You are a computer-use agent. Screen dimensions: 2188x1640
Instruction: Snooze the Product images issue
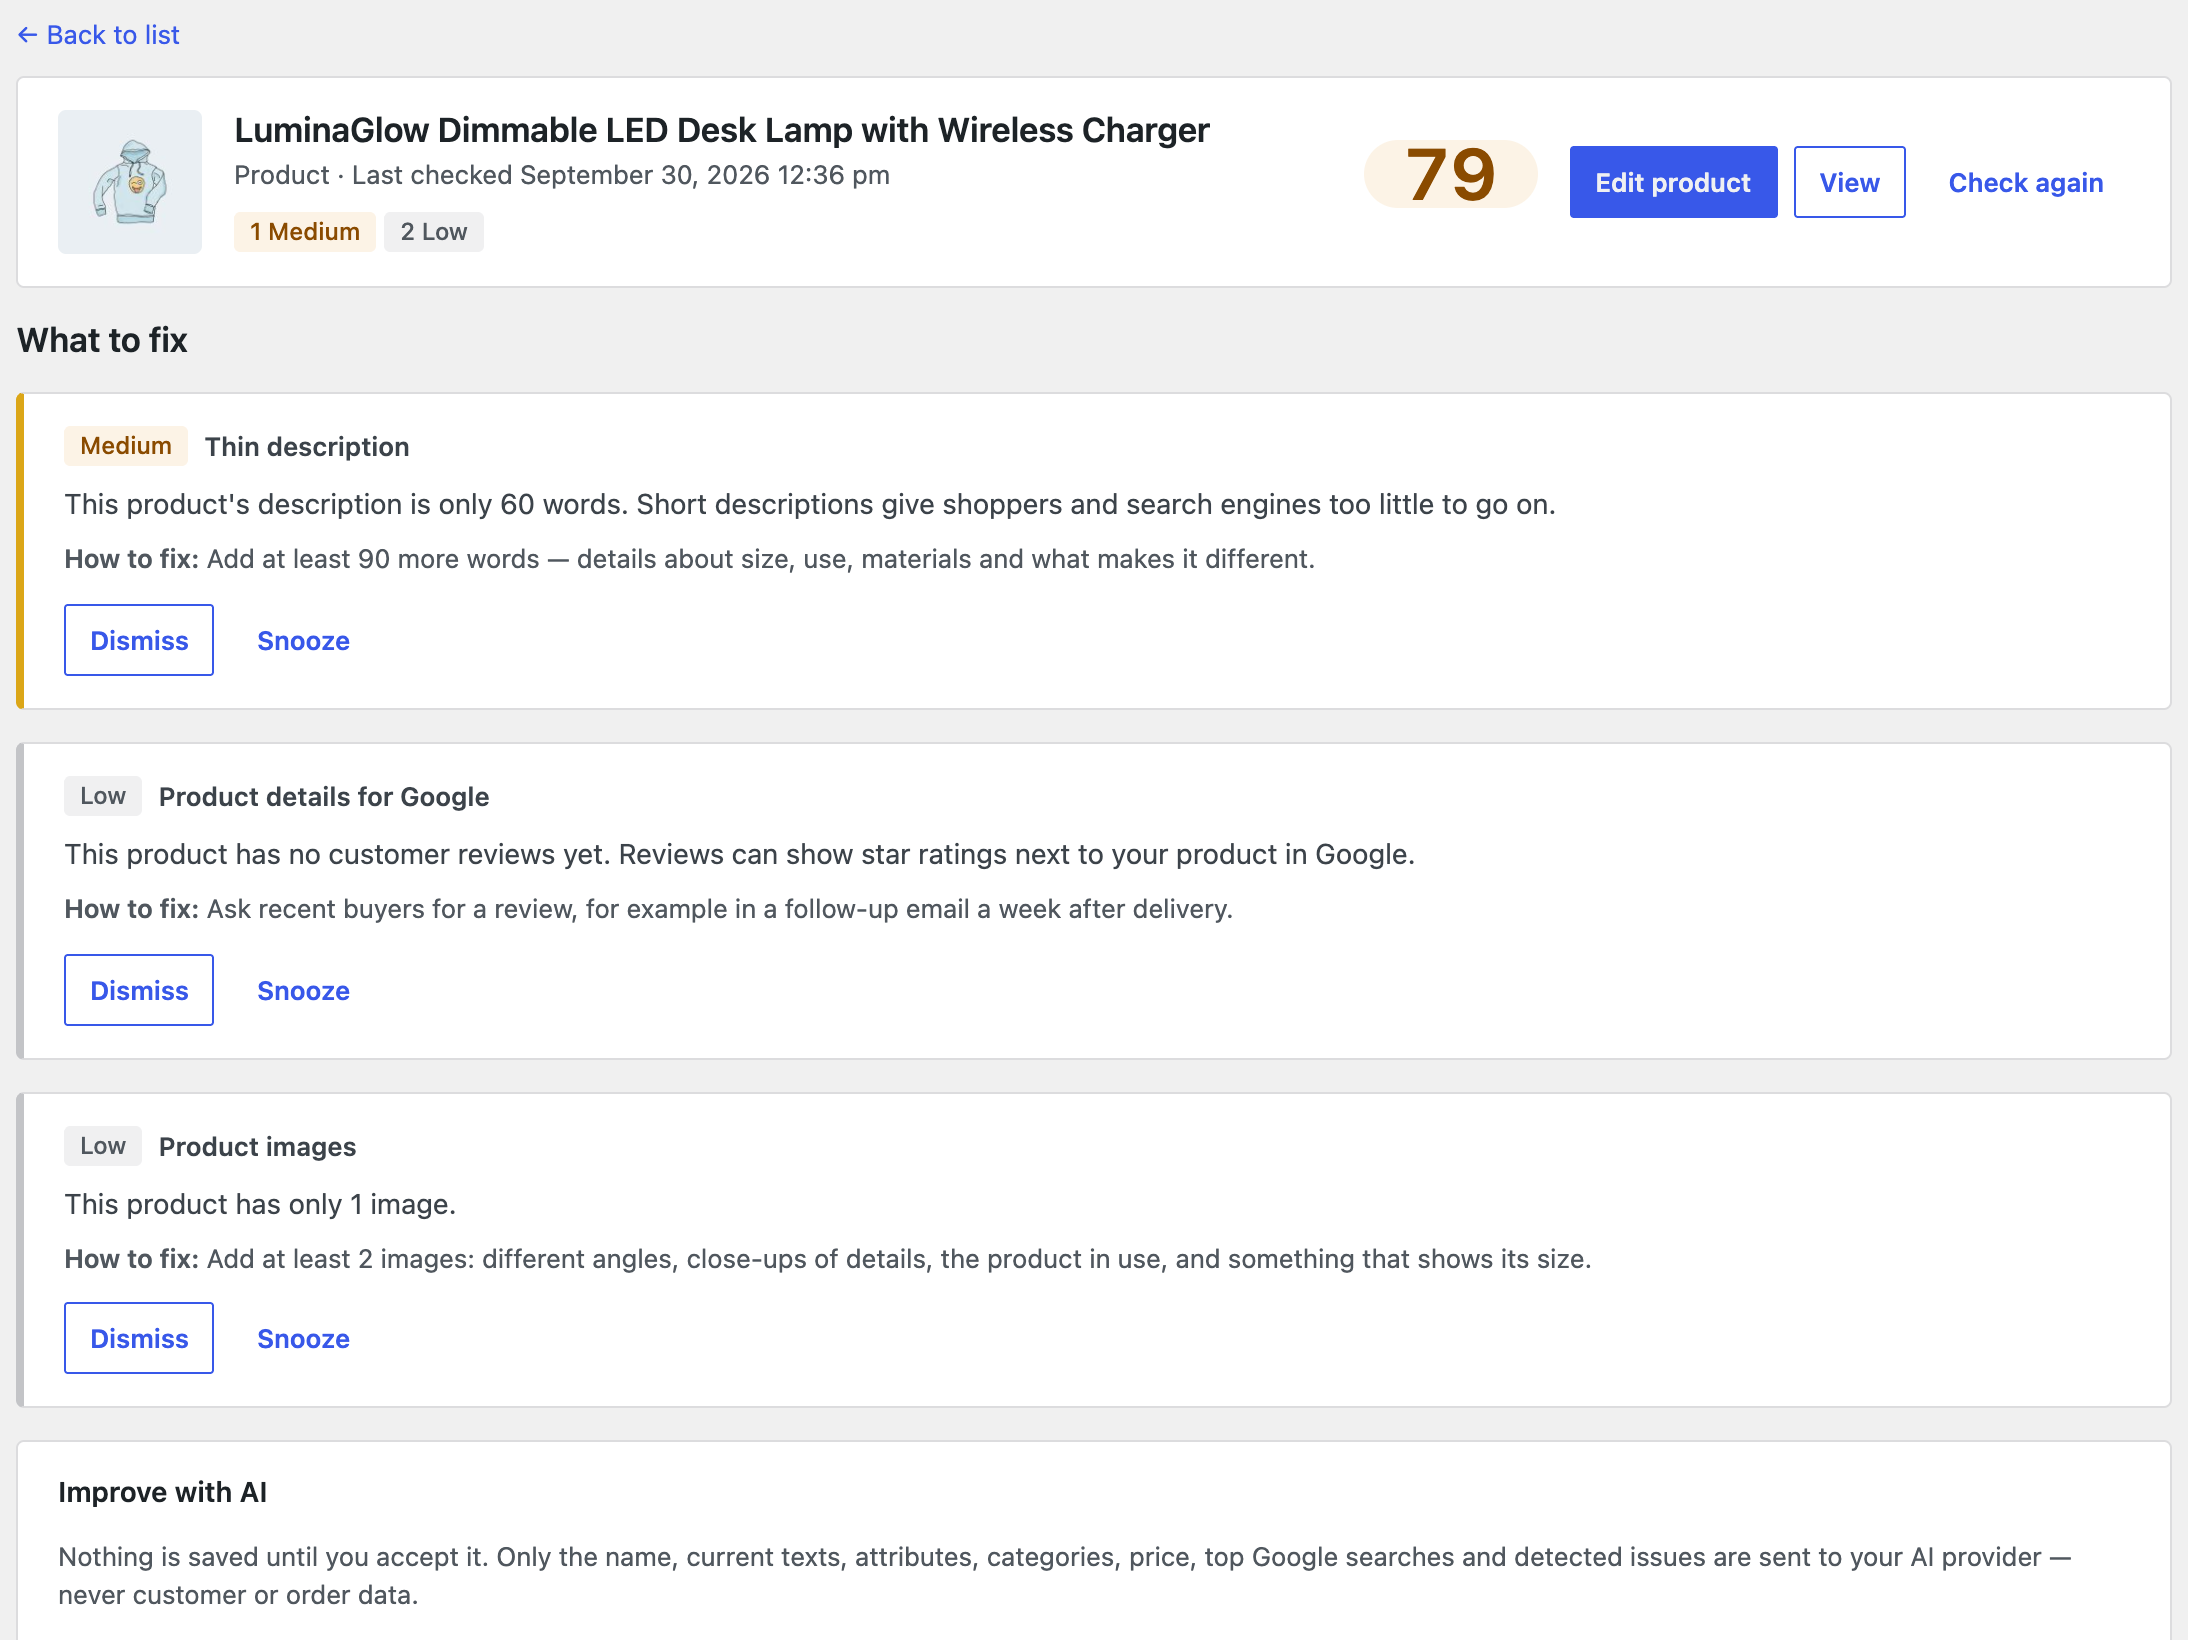[303, 1338]
